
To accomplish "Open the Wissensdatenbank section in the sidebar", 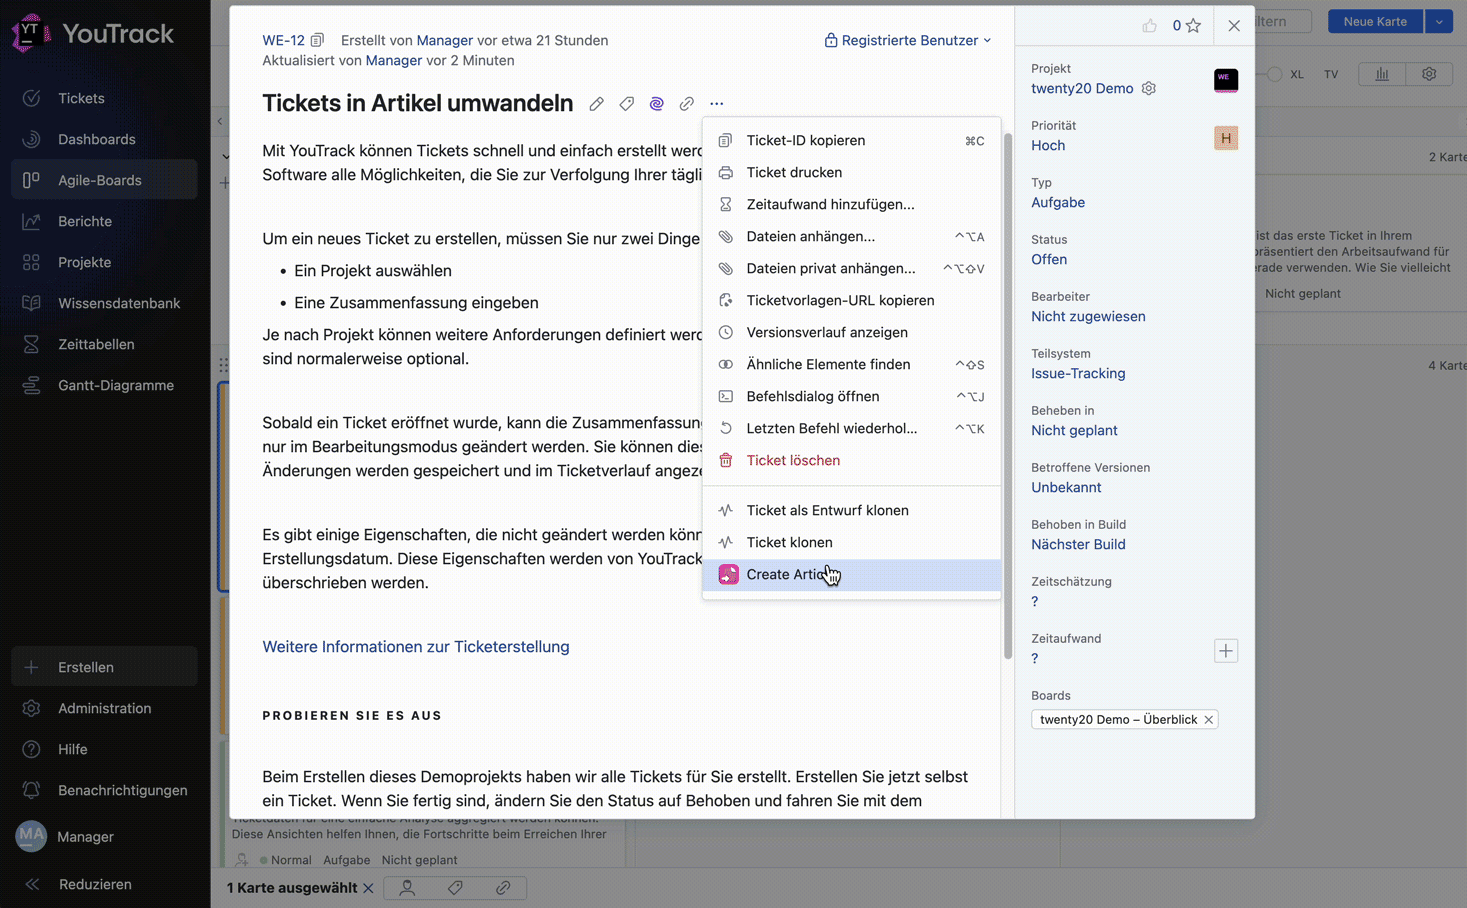I will coord(103,302).
